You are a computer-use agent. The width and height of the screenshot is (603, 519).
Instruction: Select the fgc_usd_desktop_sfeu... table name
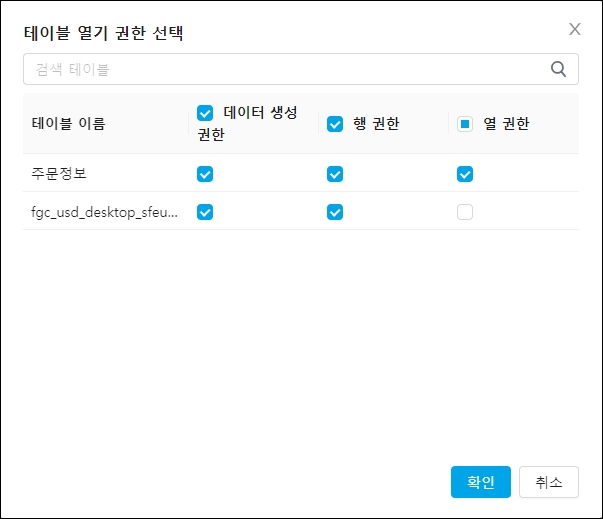[x=105, y=212]
